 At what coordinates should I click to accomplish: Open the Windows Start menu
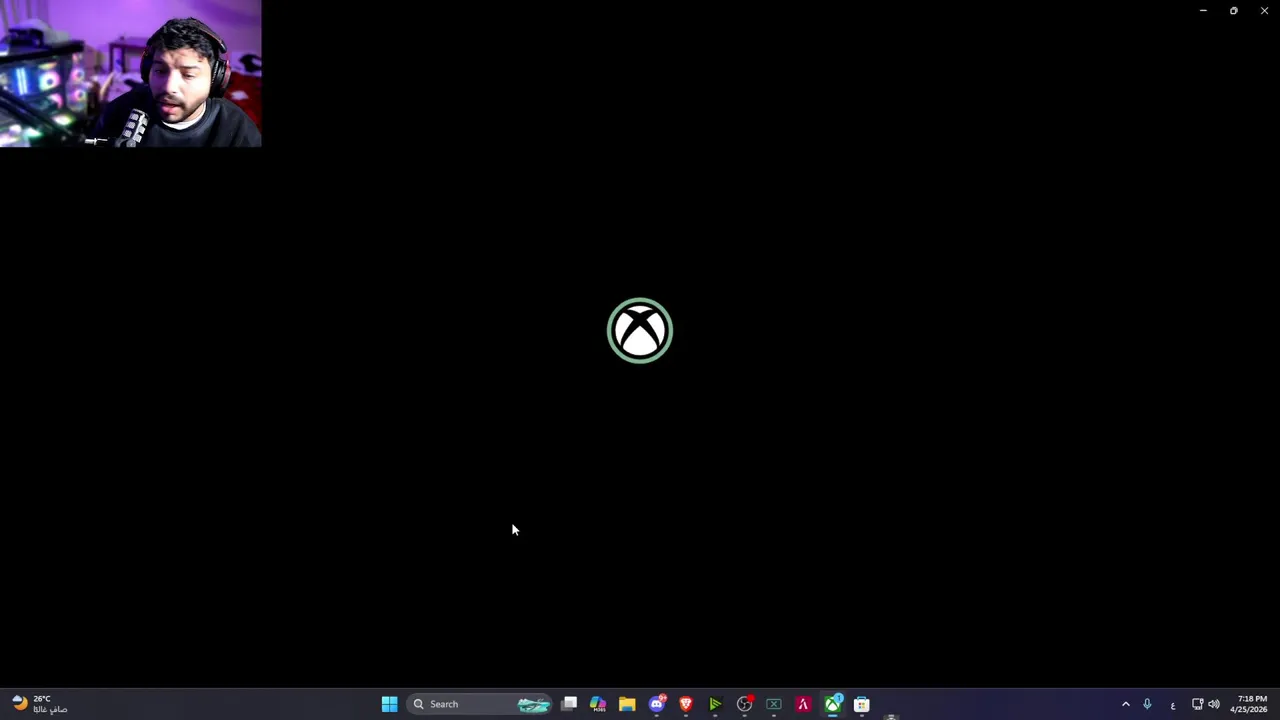coord(389,704)
